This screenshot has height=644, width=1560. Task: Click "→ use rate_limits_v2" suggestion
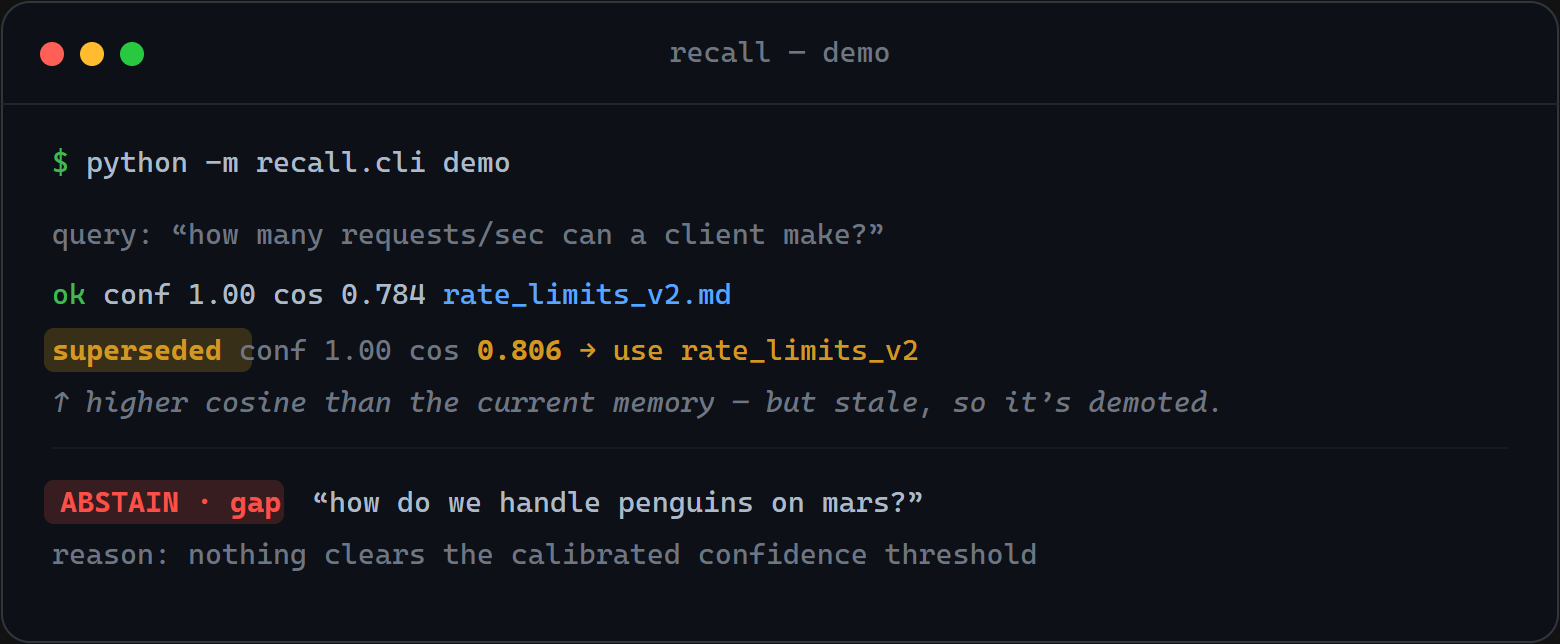(x=748, y=351)
